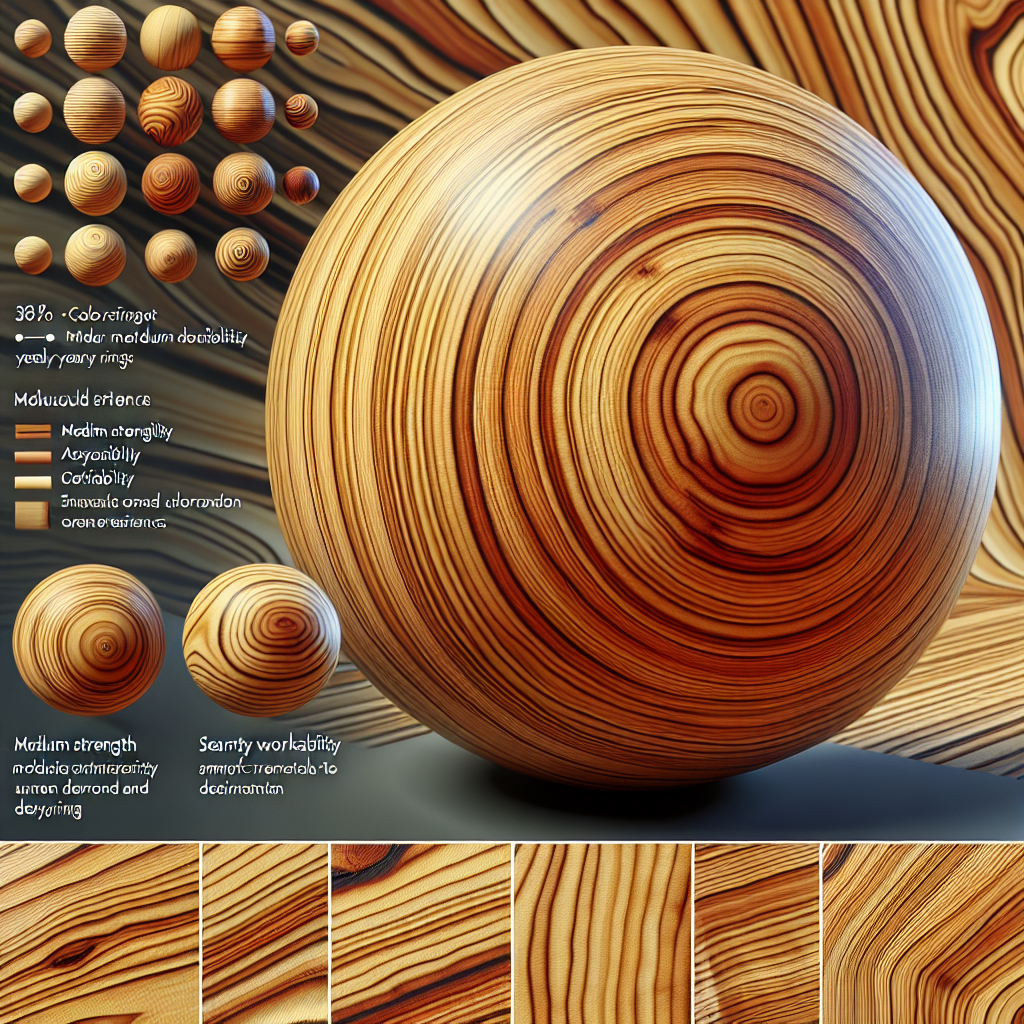This screenshot has height=1024, width=1024.
Task: Click the 'Medium strength' caption heading
Action: coord(75,744)
